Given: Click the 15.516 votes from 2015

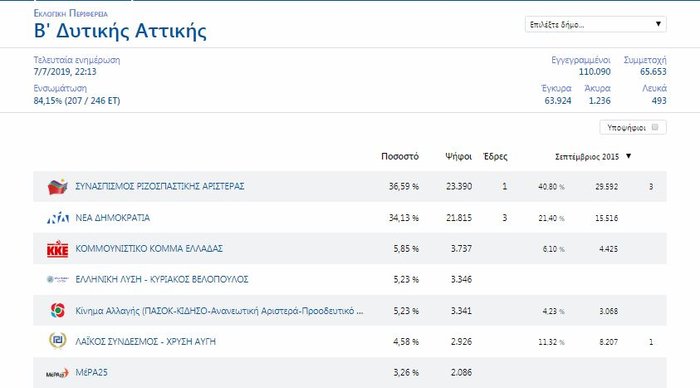Looking at the screenshot, I should pyautogui.click(x=607, y=218).
